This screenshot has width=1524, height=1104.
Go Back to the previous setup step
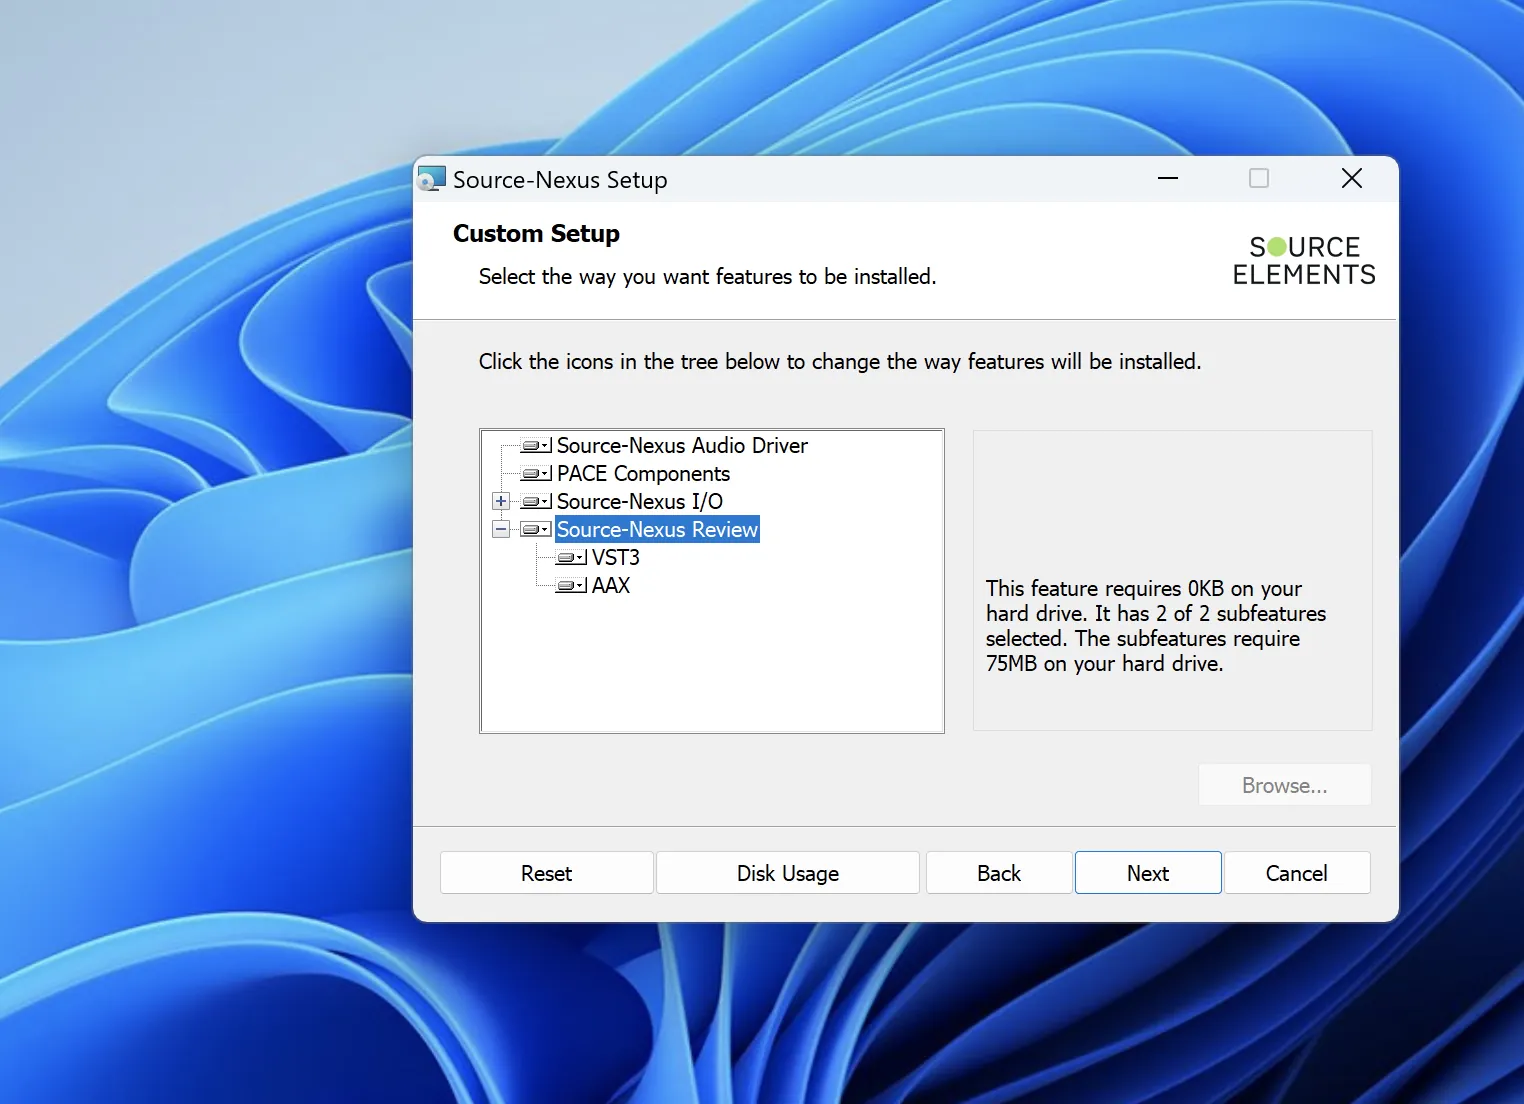[999, 873]
